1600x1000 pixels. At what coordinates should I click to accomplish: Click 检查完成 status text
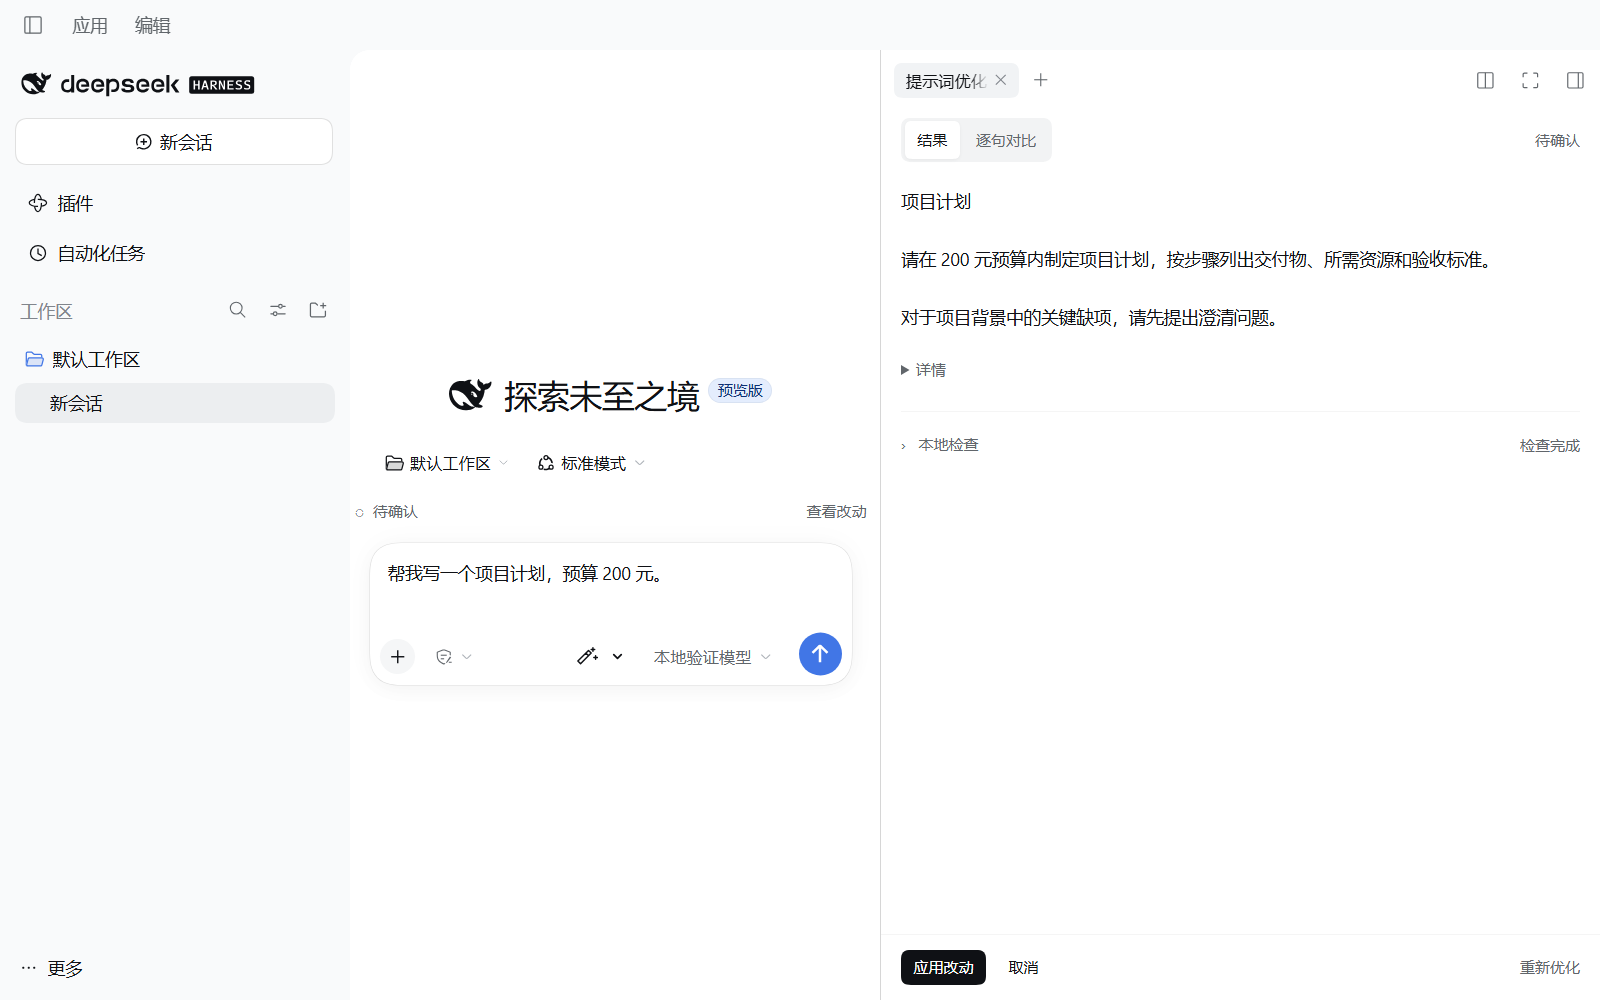tap(1550, 446)
